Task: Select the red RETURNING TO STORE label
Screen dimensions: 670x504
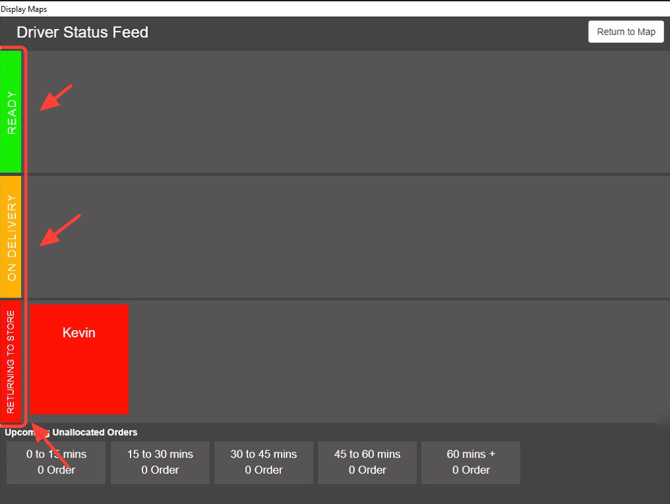Action: pos(11,362)
